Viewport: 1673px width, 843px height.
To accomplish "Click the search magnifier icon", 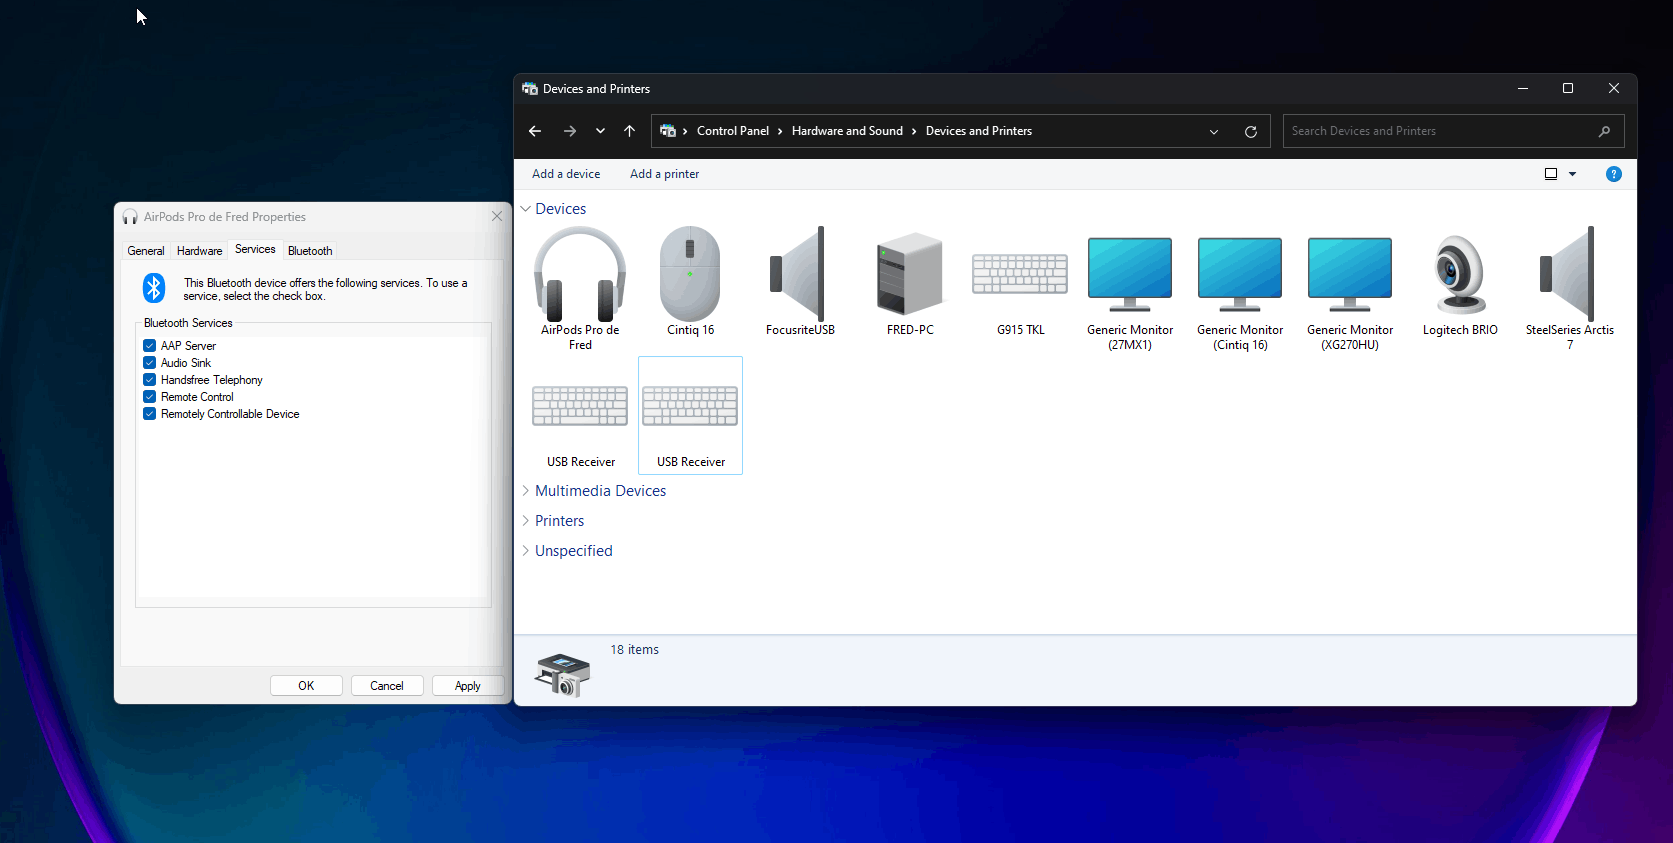I will click(1604, 131).
